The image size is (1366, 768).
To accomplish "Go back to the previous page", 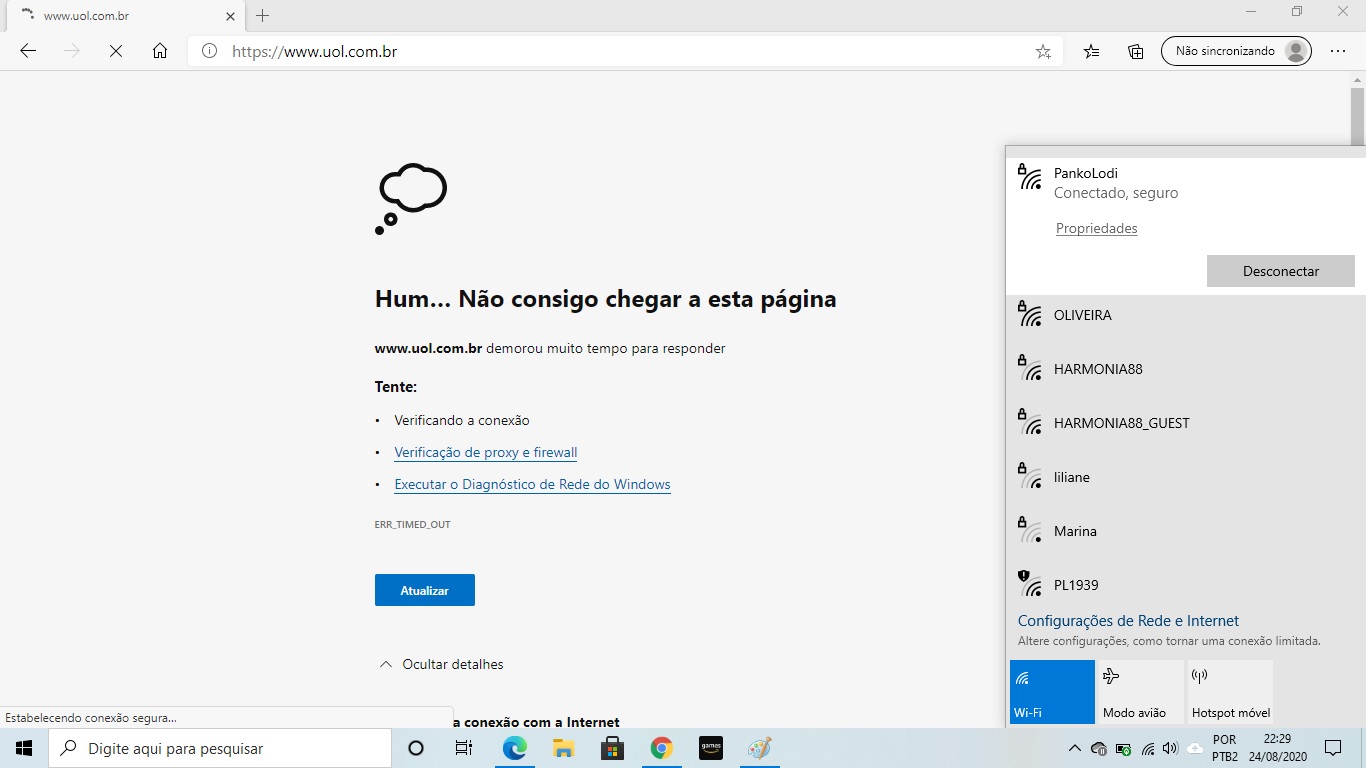I will click(28, 51).
